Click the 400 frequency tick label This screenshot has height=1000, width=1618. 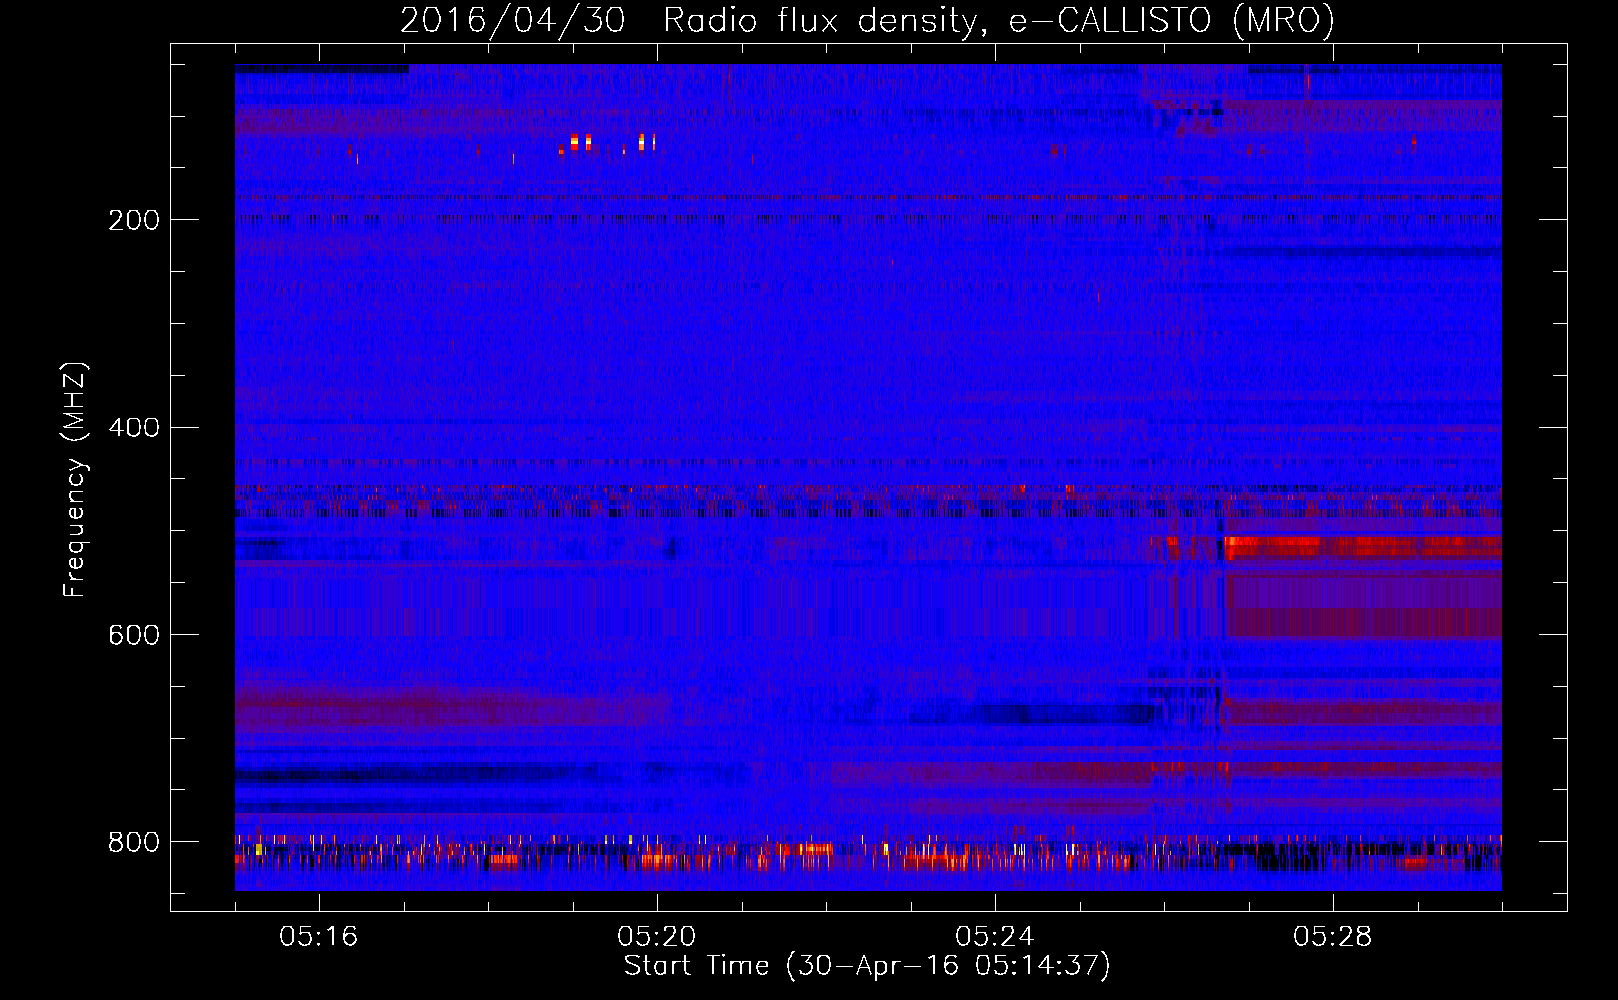(134, 428)
